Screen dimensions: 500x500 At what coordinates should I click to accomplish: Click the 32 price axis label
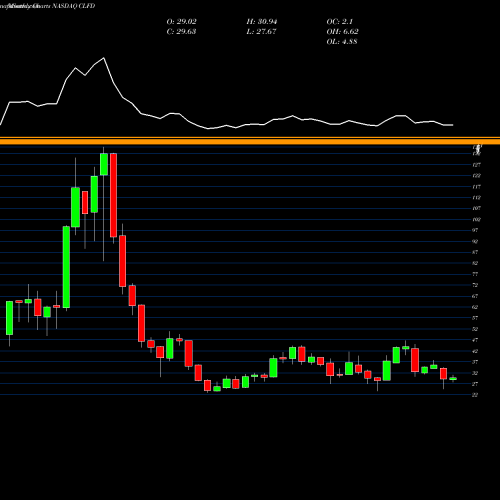pyautogui.click(x=475, y=373)
